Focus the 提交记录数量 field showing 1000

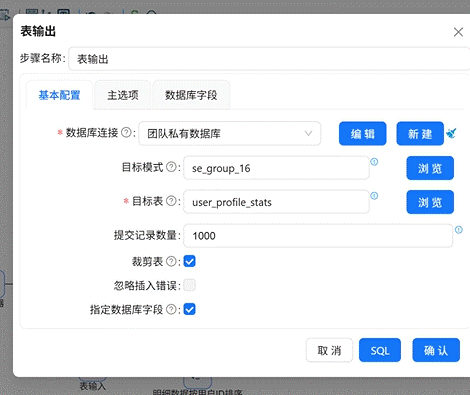tap(318, 236)
